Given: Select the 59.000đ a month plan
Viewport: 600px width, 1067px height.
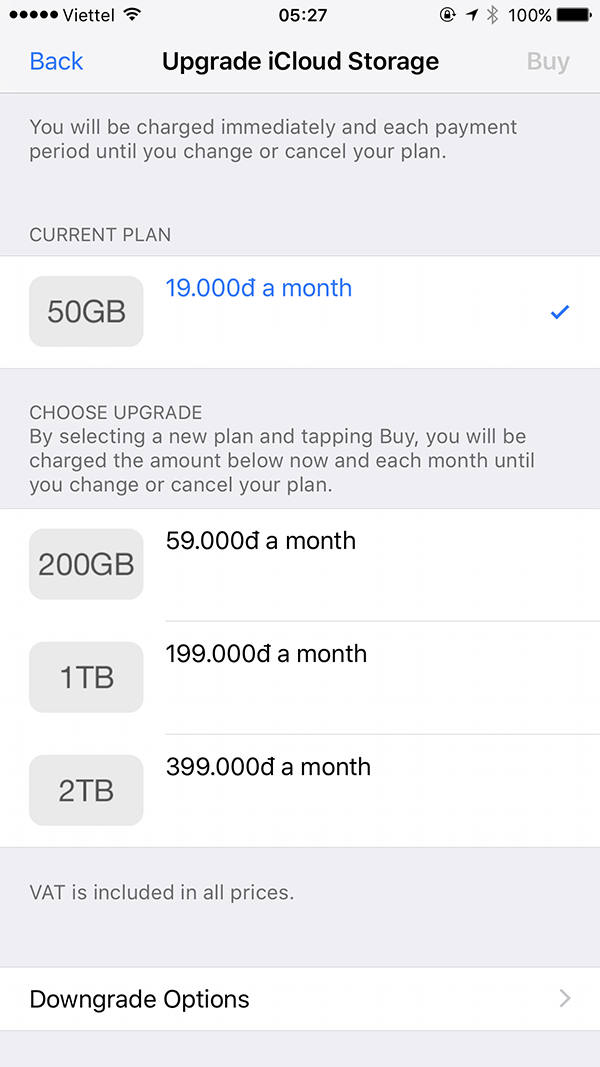Looking at the screenshot, I should [260, 541].
